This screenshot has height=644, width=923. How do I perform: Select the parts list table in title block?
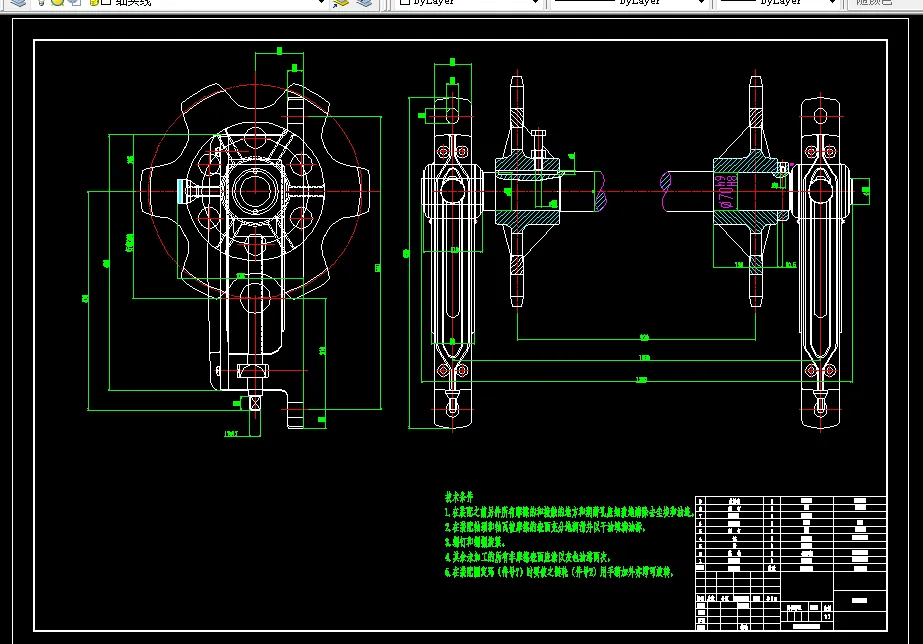pyautogui.click(x=791, y=534)
